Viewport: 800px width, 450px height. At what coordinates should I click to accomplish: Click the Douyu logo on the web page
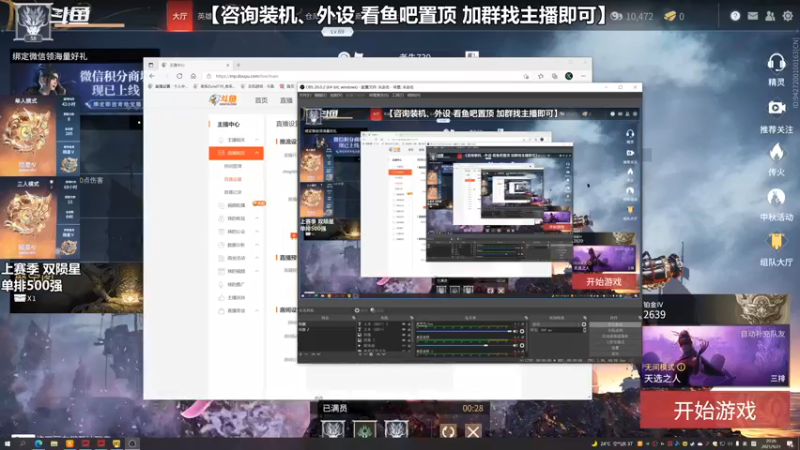click(223, 100)
